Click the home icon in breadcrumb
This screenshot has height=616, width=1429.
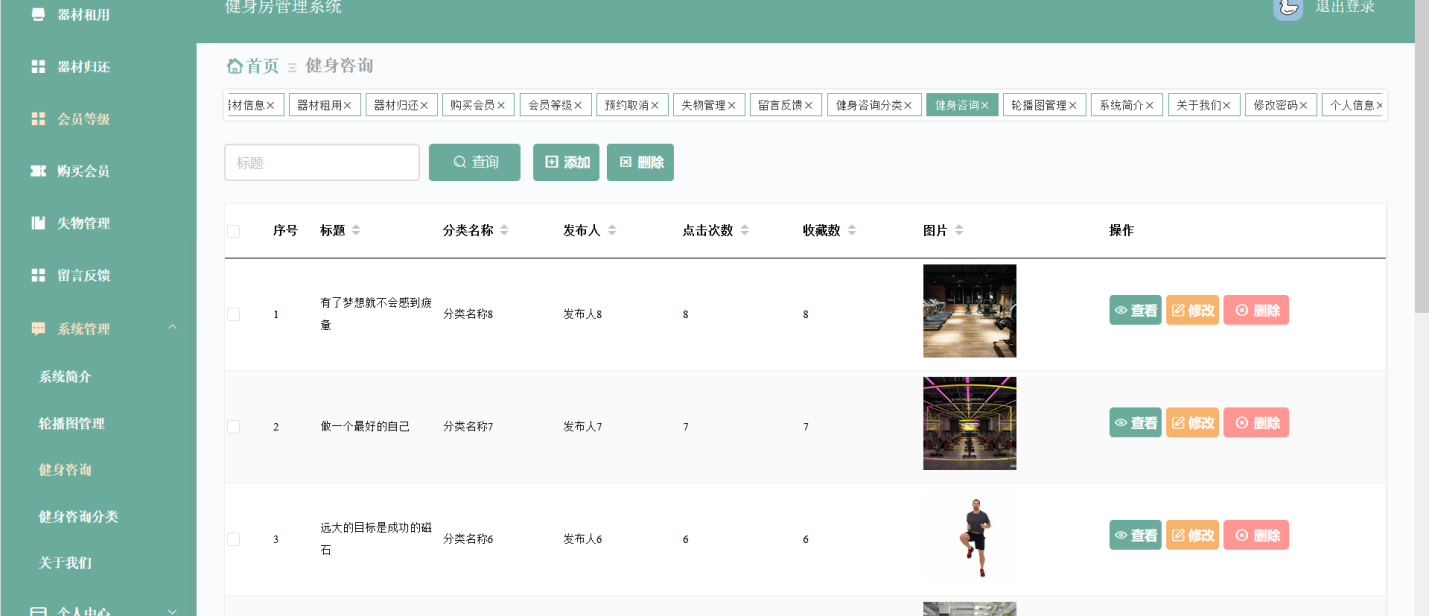point(235,66)
